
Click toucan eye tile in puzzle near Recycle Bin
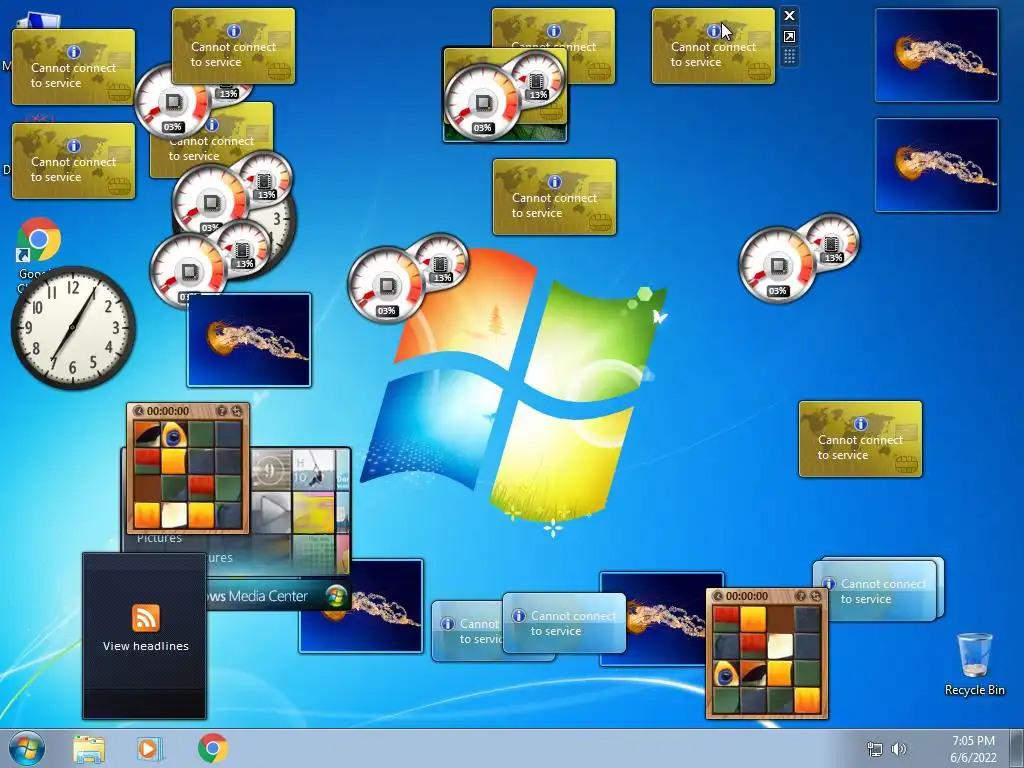pos(726,675)
